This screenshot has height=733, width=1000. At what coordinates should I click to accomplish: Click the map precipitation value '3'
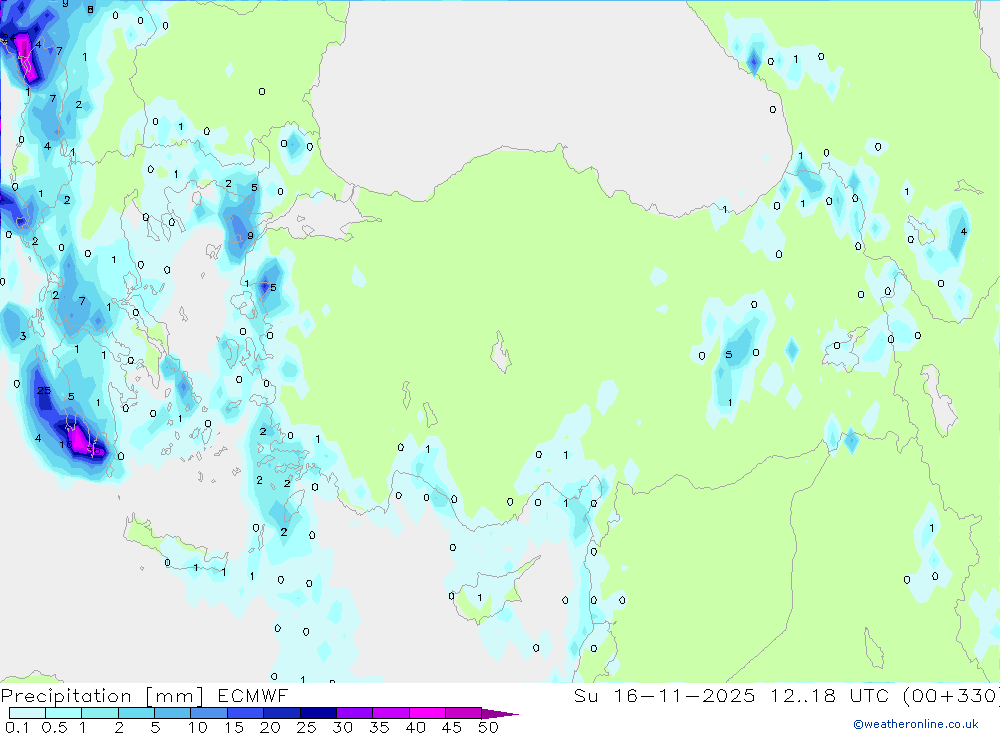pos(23,336)
